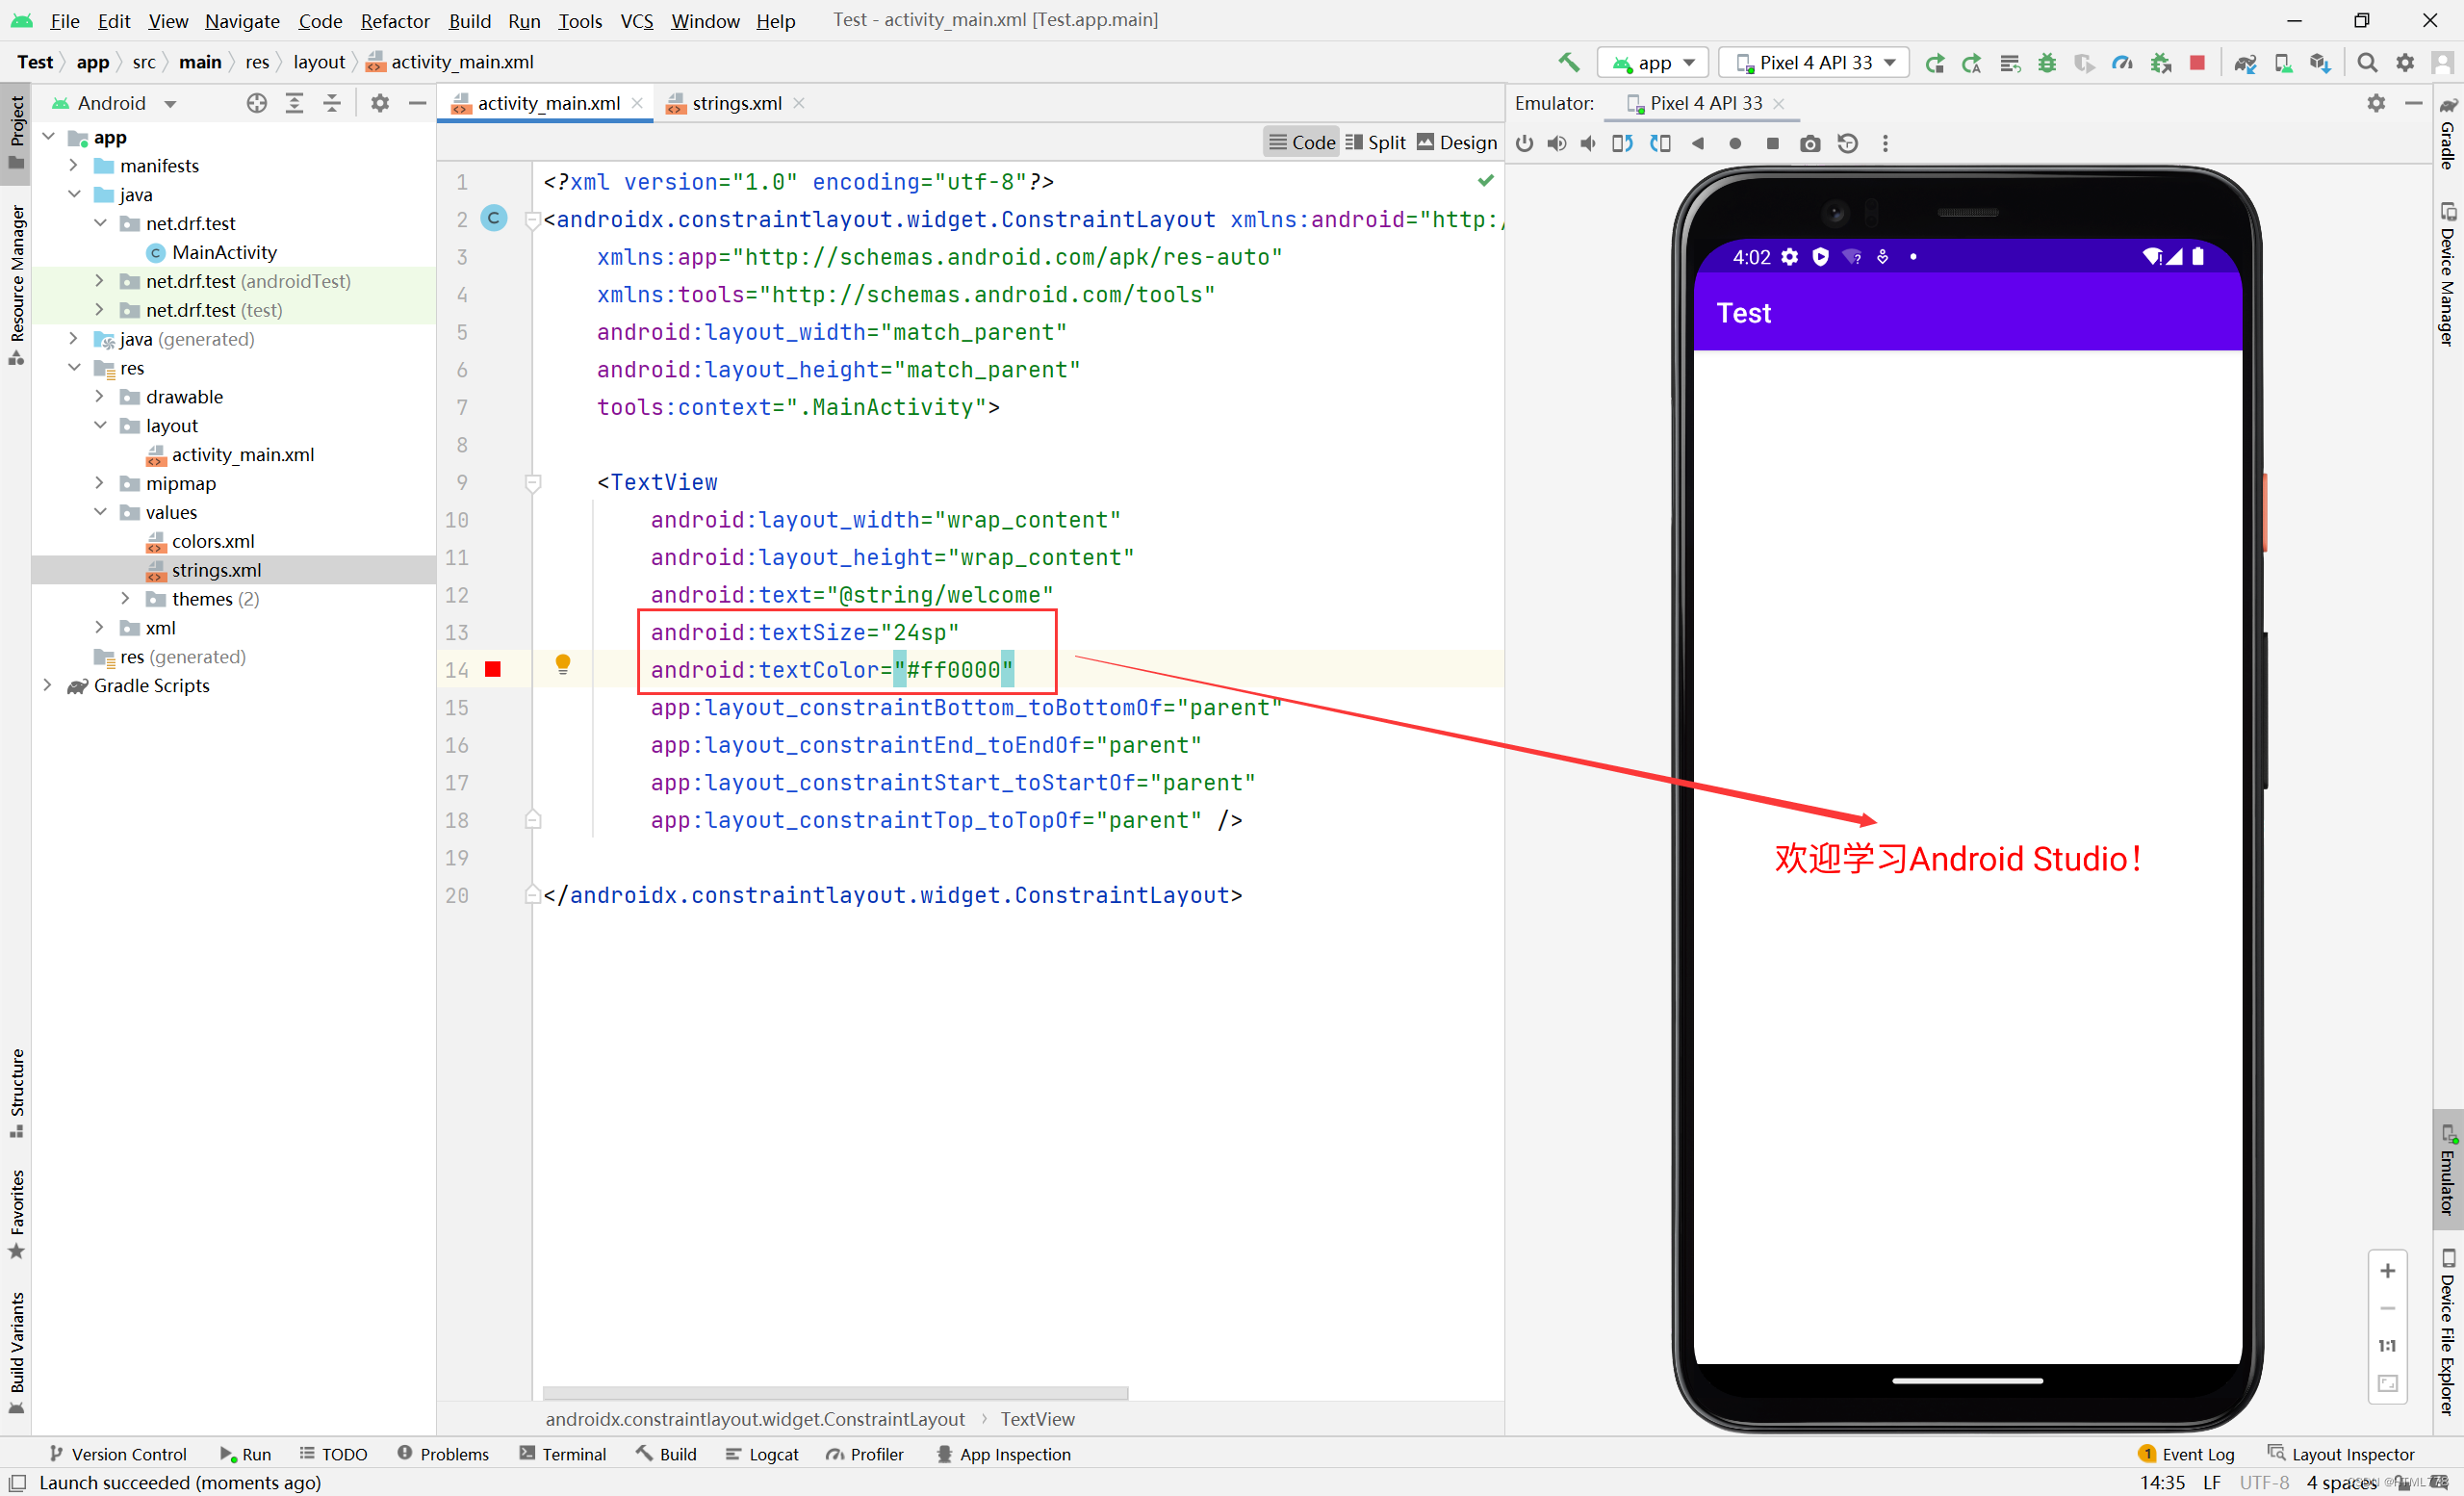Select colors.xml in project tree
2464x1496 pixels.
click(x=213, y=541)
